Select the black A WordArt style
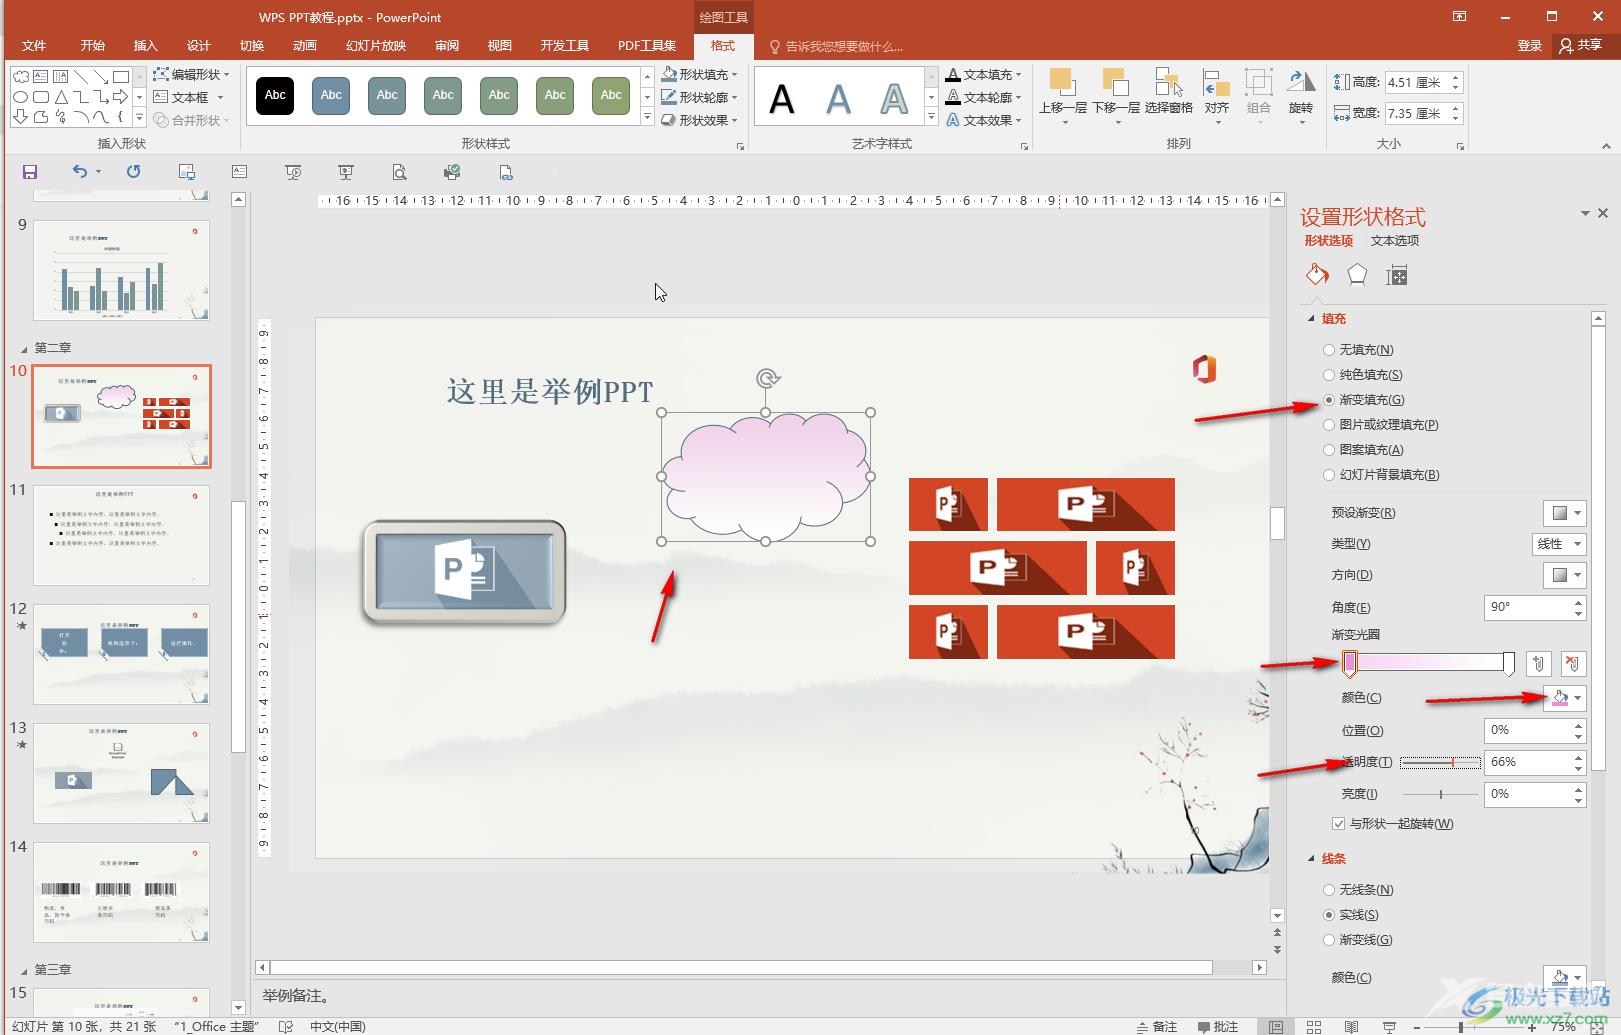 tap(782, 98)
